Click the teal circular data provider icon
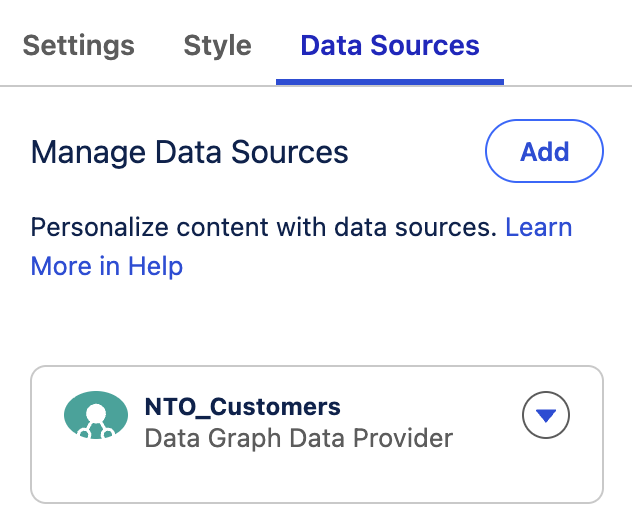The image size is (632, 527). coord(95,416)
